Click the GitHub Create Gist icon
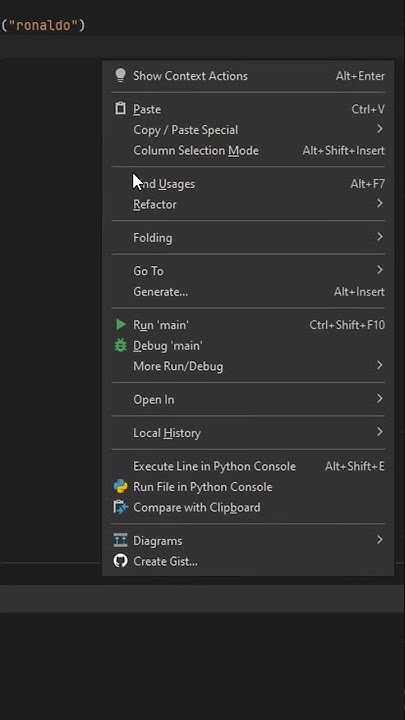405x720 pixels. 120,561
